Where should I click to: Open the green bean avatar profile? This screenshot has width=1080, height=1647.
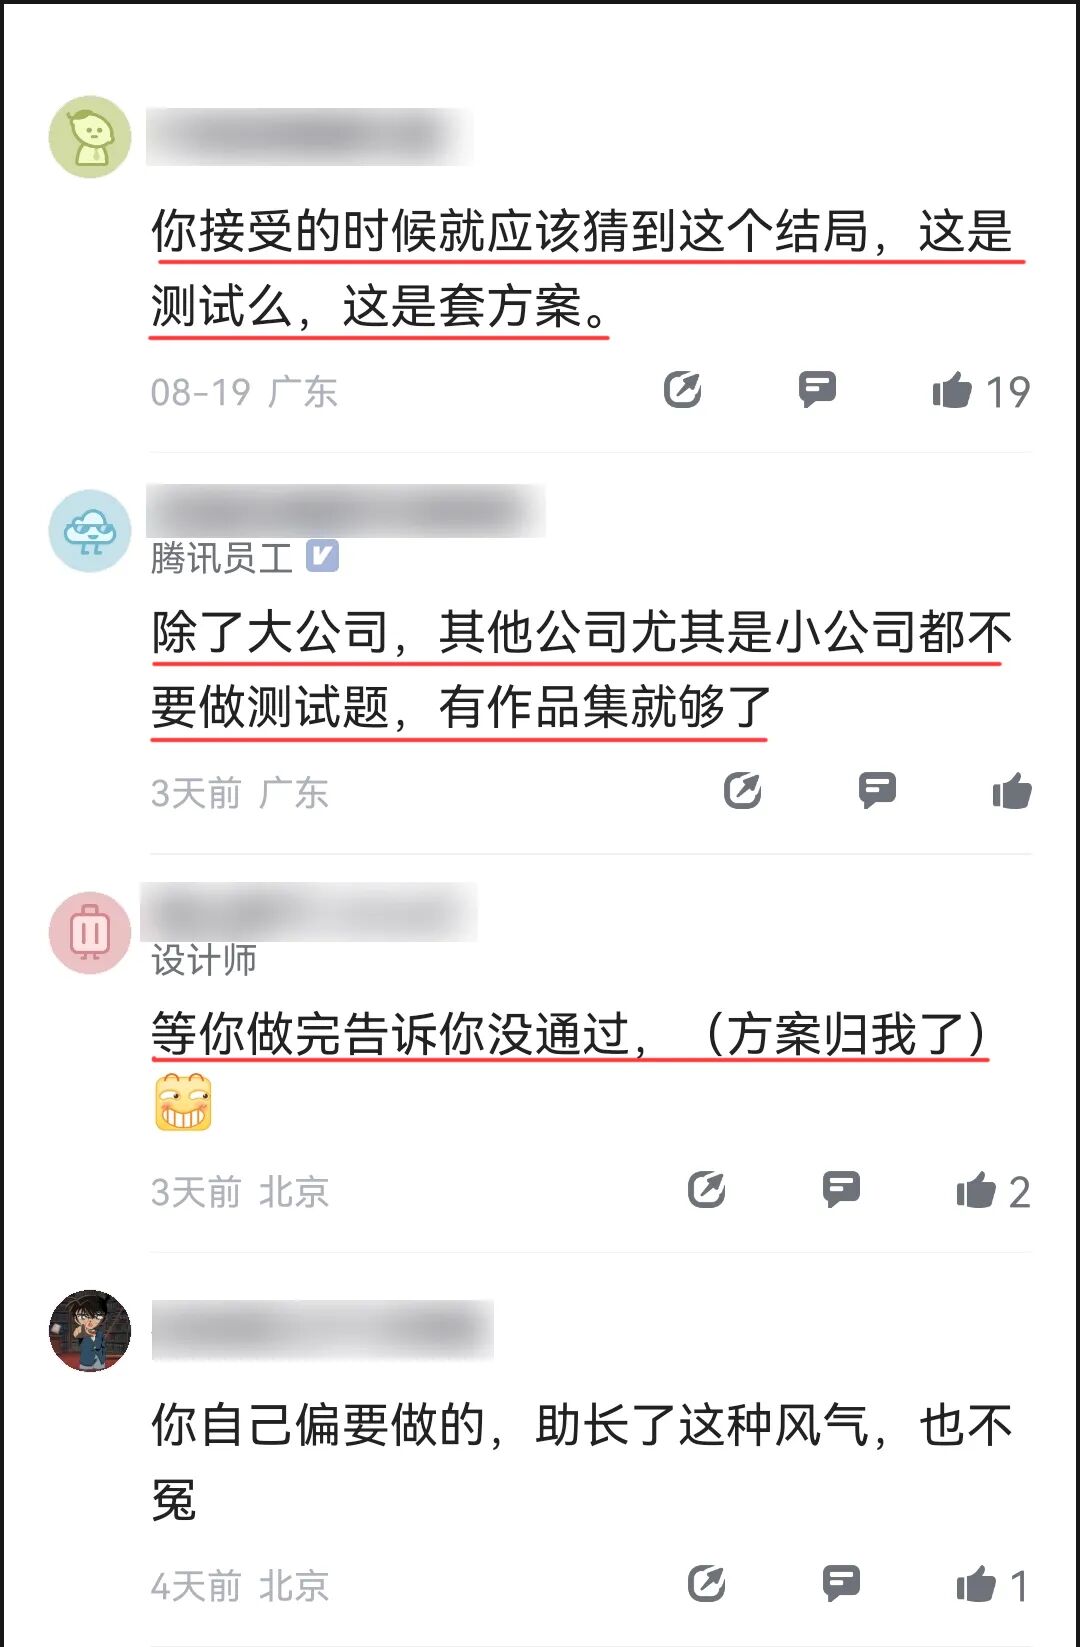(x=90, y=137)
